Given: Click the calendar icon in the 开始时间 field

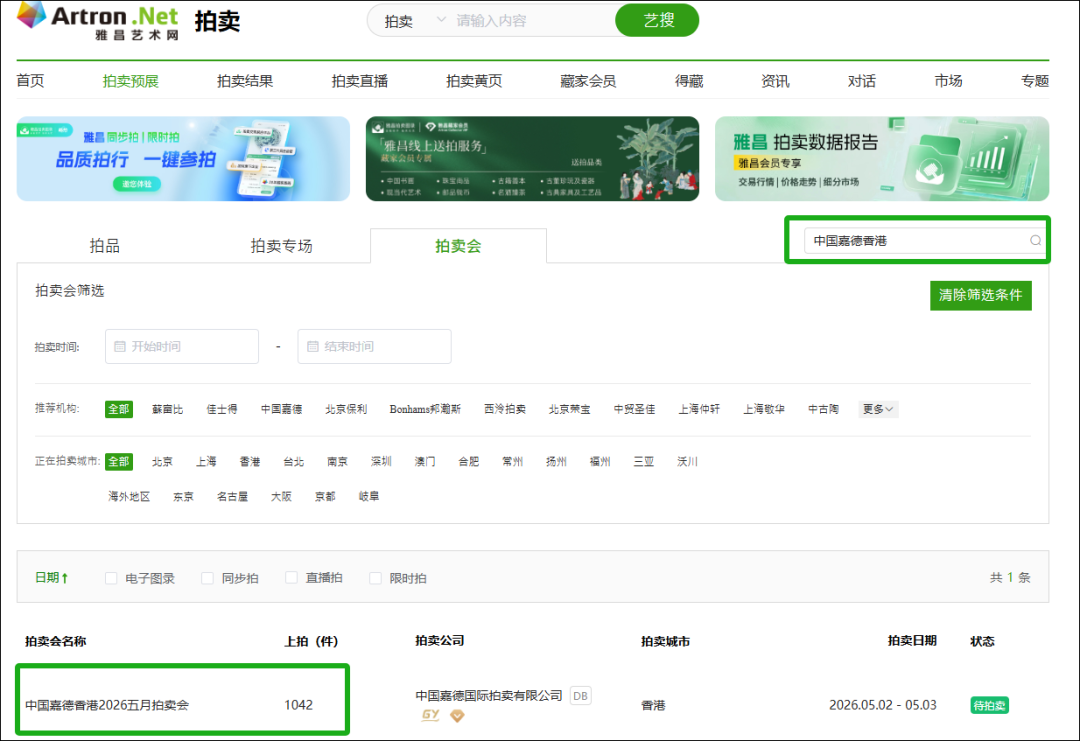Looking at the screenshot, I should coord(120,346).
